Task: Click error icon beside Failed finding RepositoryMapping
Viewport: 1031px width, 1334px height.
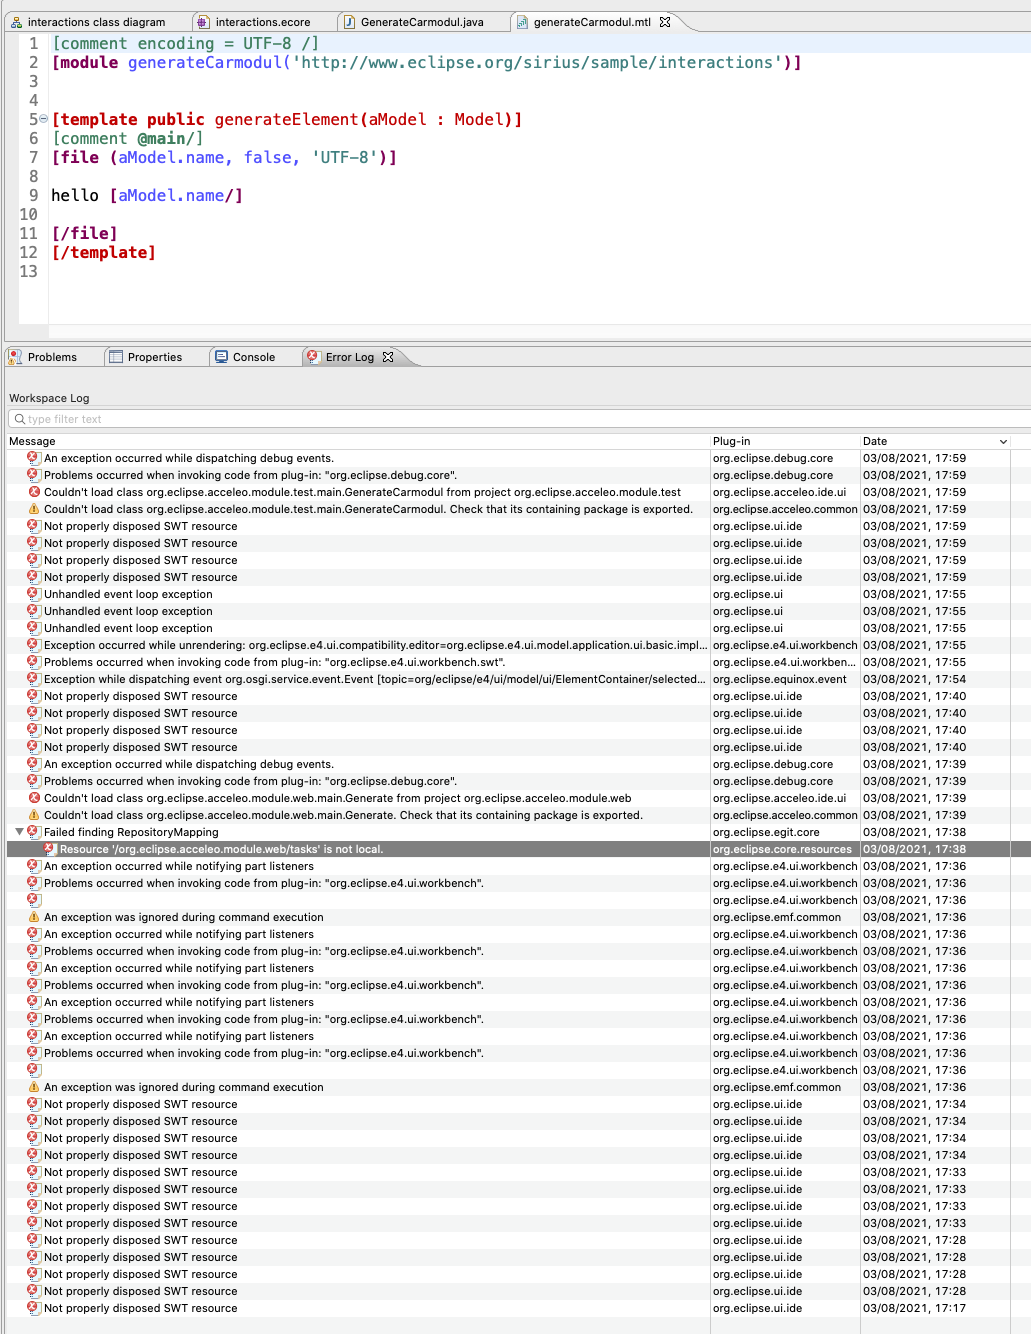Action: pos(33,832)
